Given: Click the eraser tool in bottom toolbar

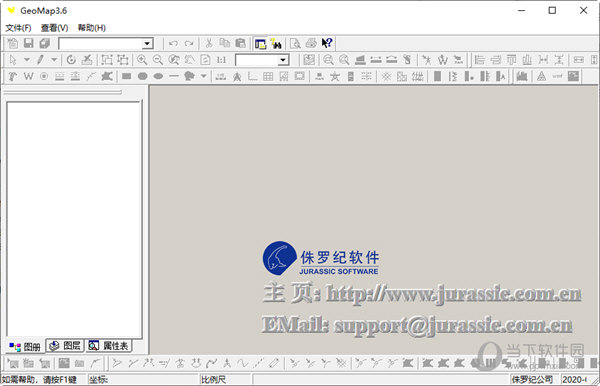Looking at the screenshot, I should 274,363.
